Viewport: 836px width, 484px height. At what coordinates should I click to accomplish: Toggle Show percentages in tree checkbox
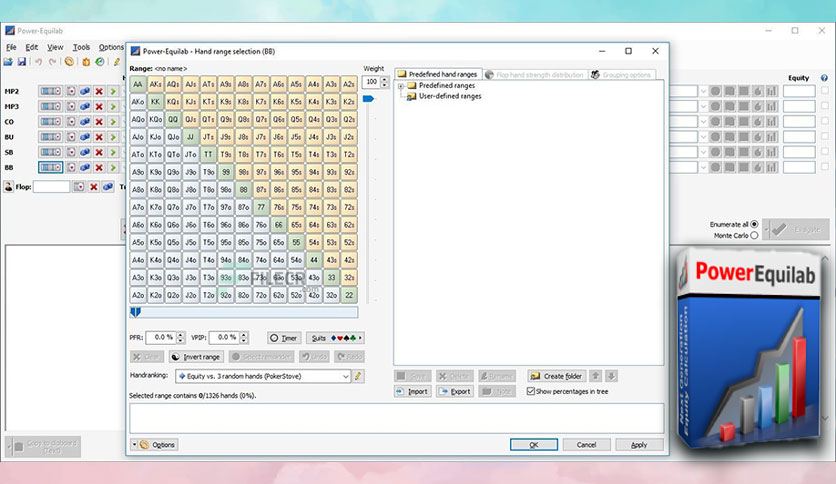pos(530,391)
